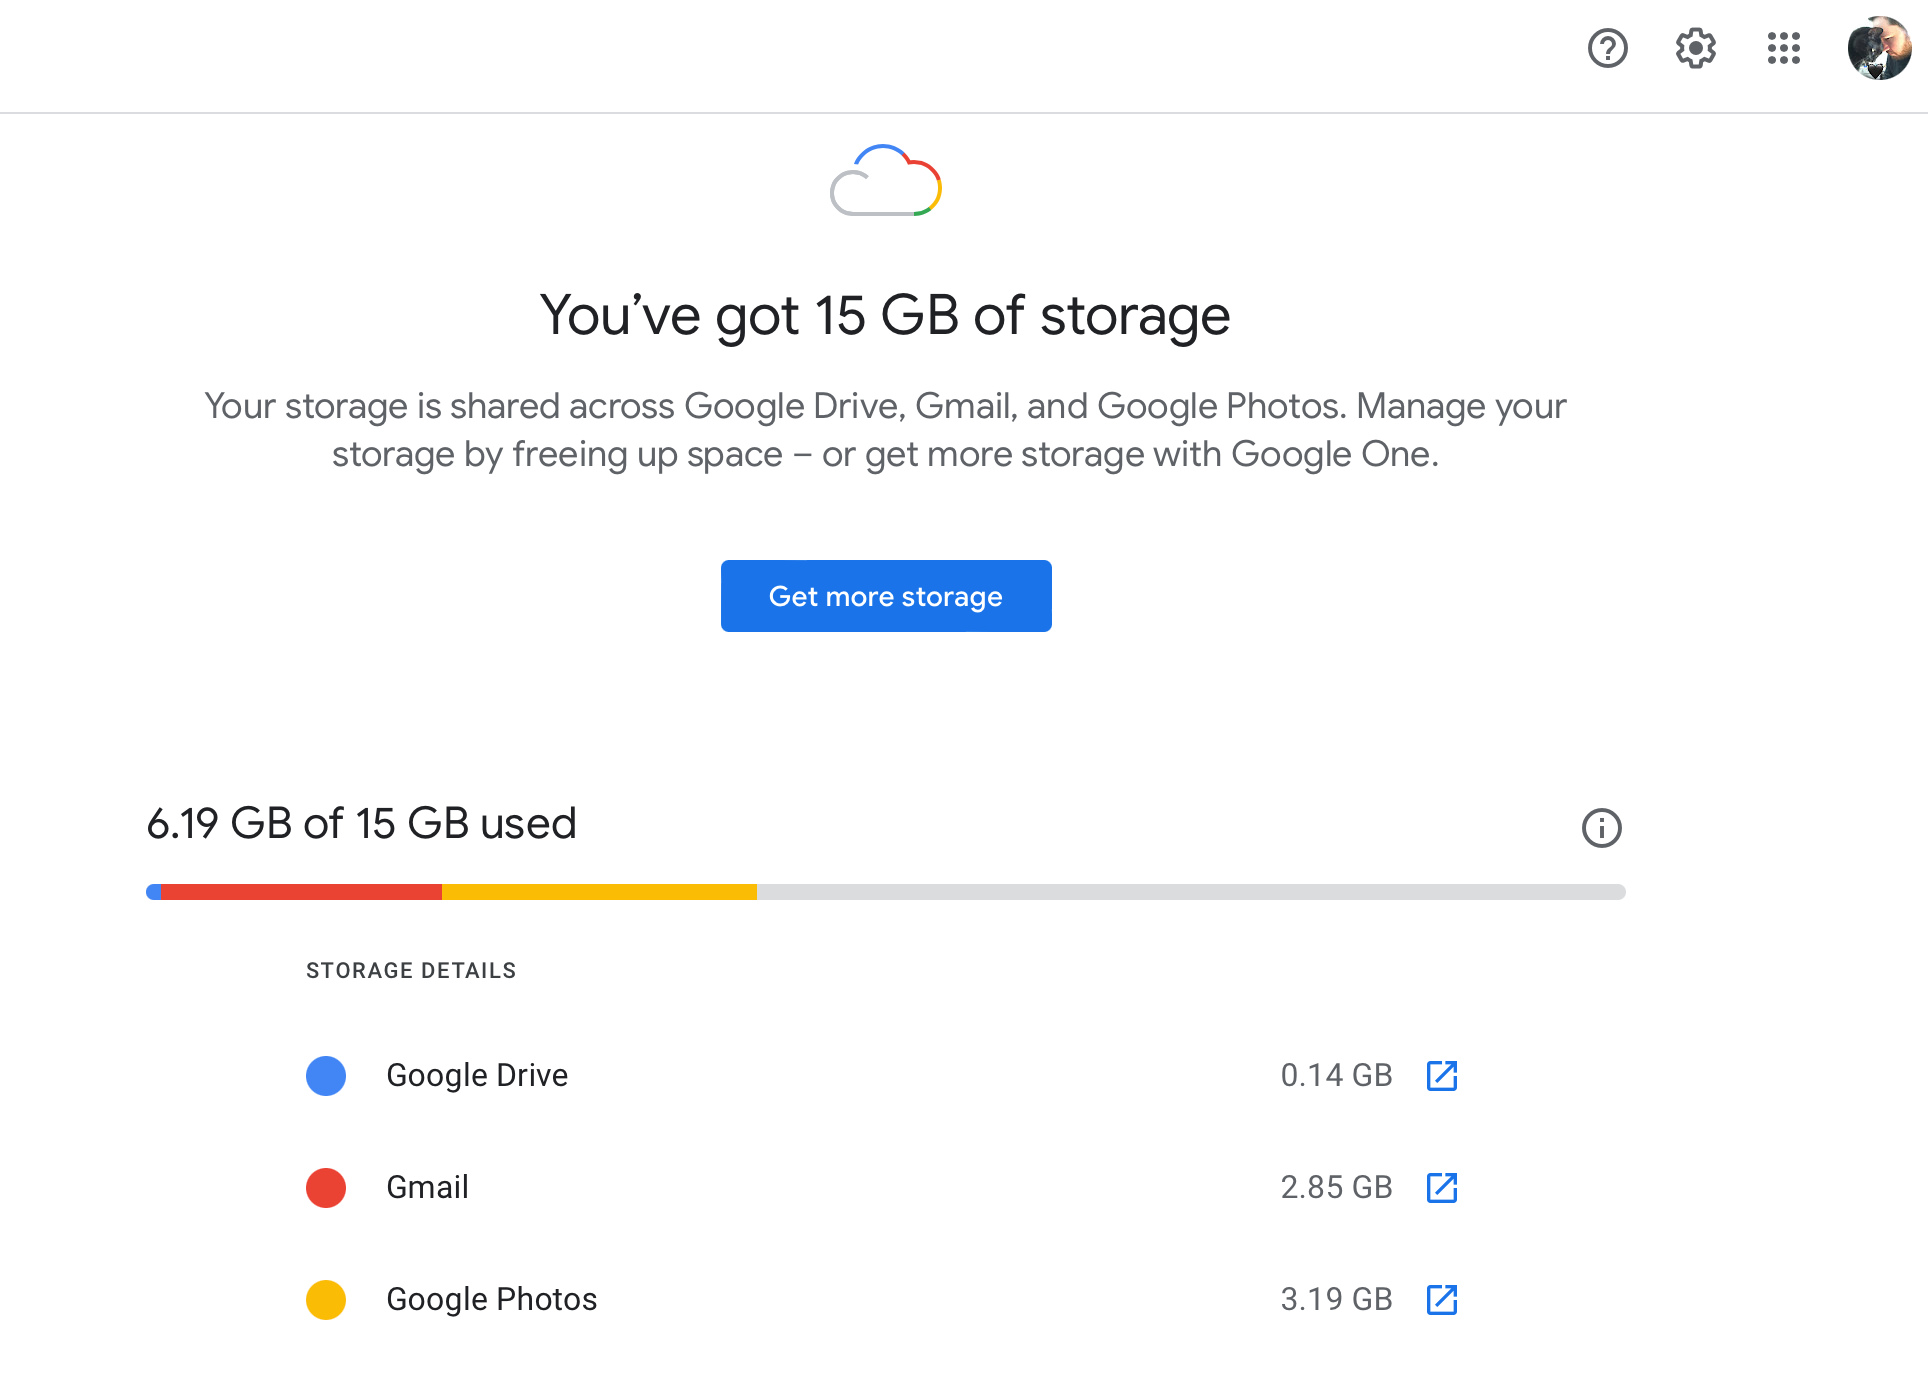The height and width of the screenshot is (1376, 1928).
Task: Open Google Drive external link icon
Action: click(x=1441, y=1076)
